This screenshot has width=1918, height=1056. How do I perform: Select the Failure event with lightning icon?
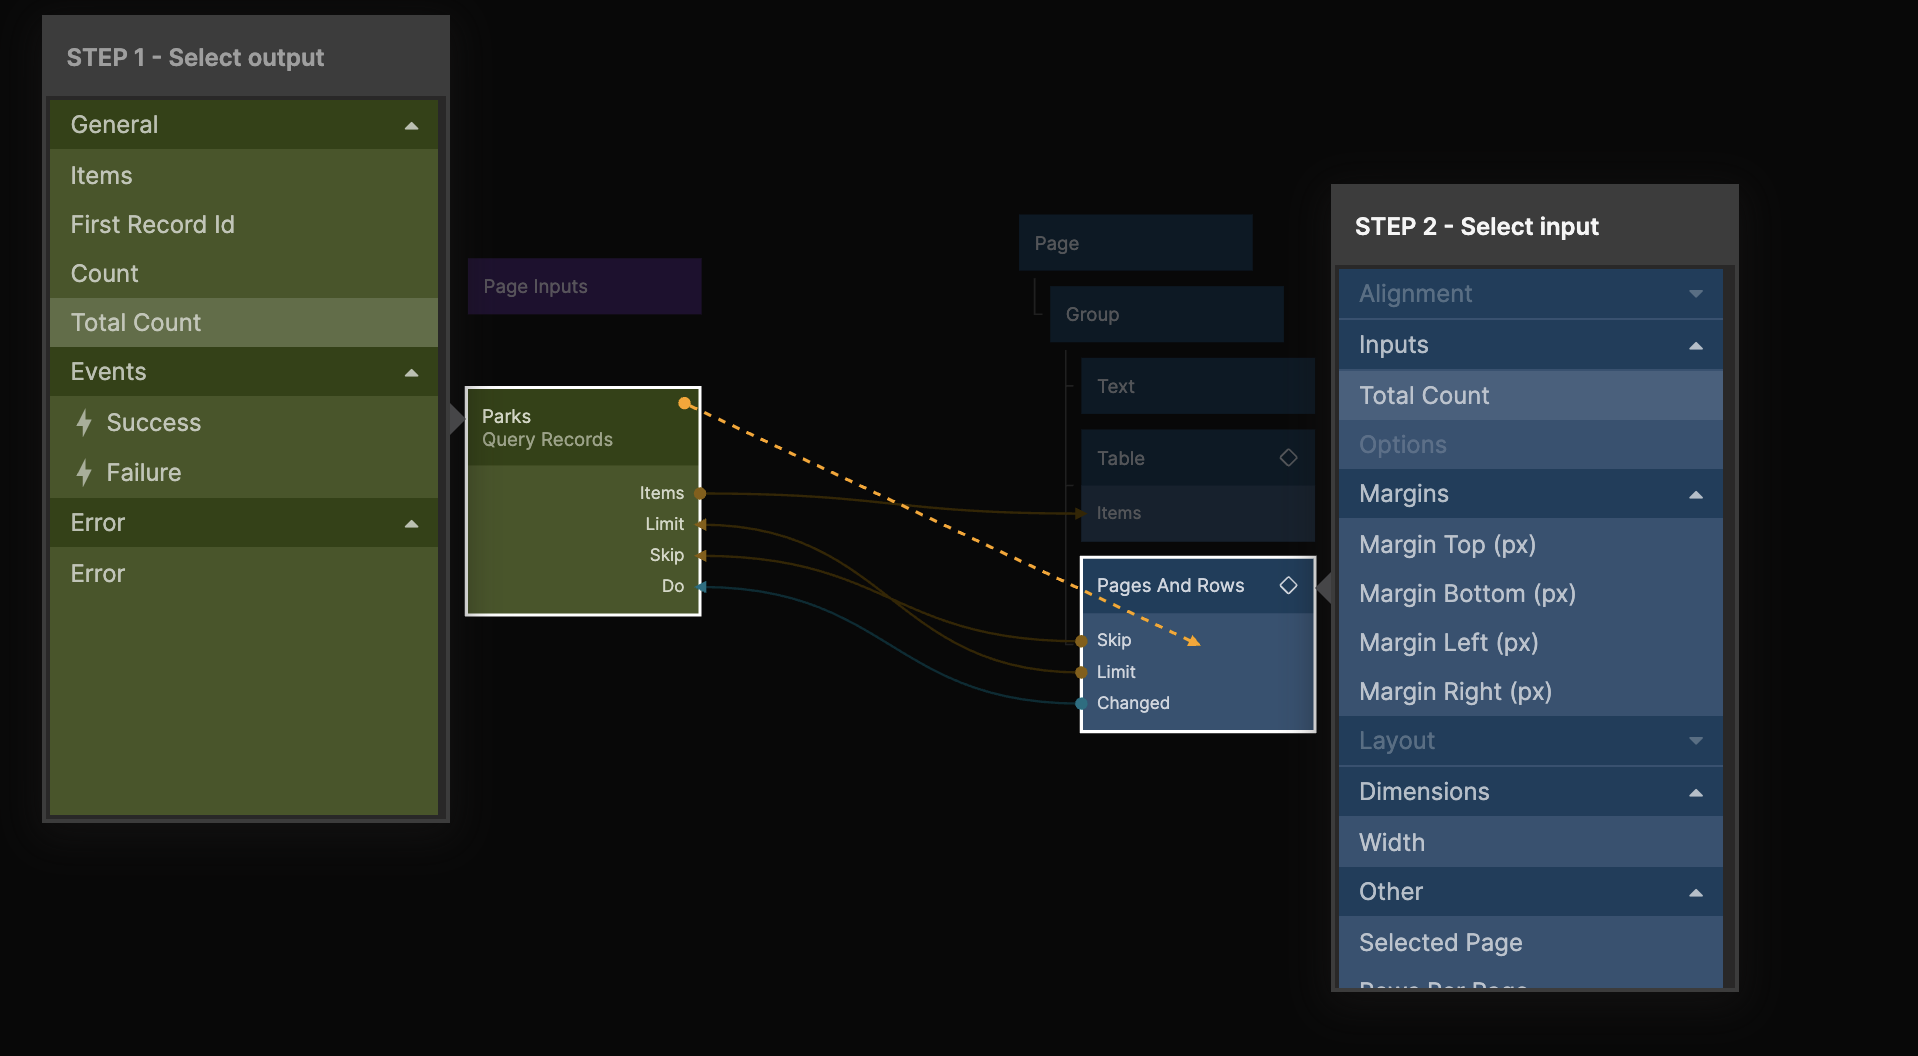tap(143, 473)
